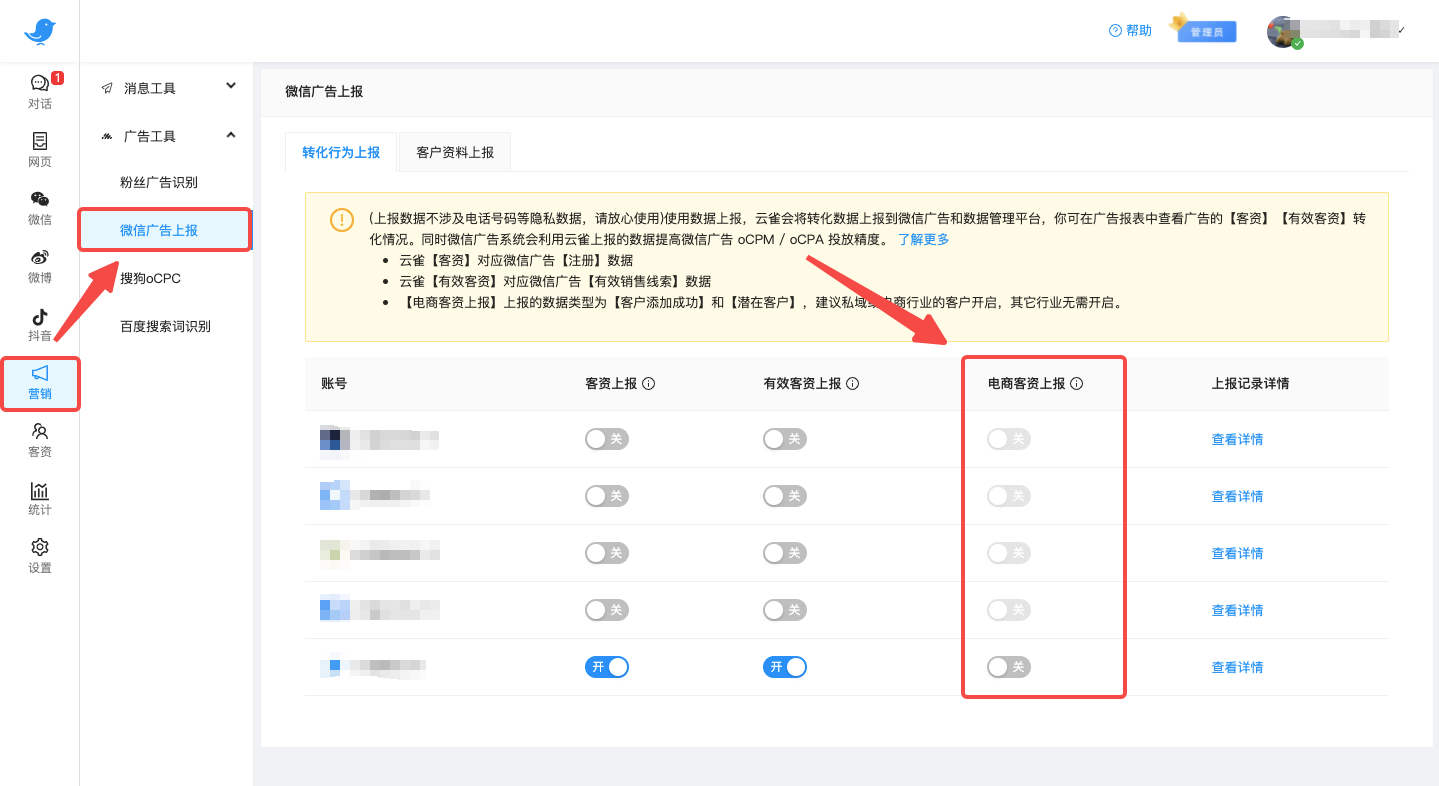Click info icon beside 电商客资上报 header

(1076, 383)
